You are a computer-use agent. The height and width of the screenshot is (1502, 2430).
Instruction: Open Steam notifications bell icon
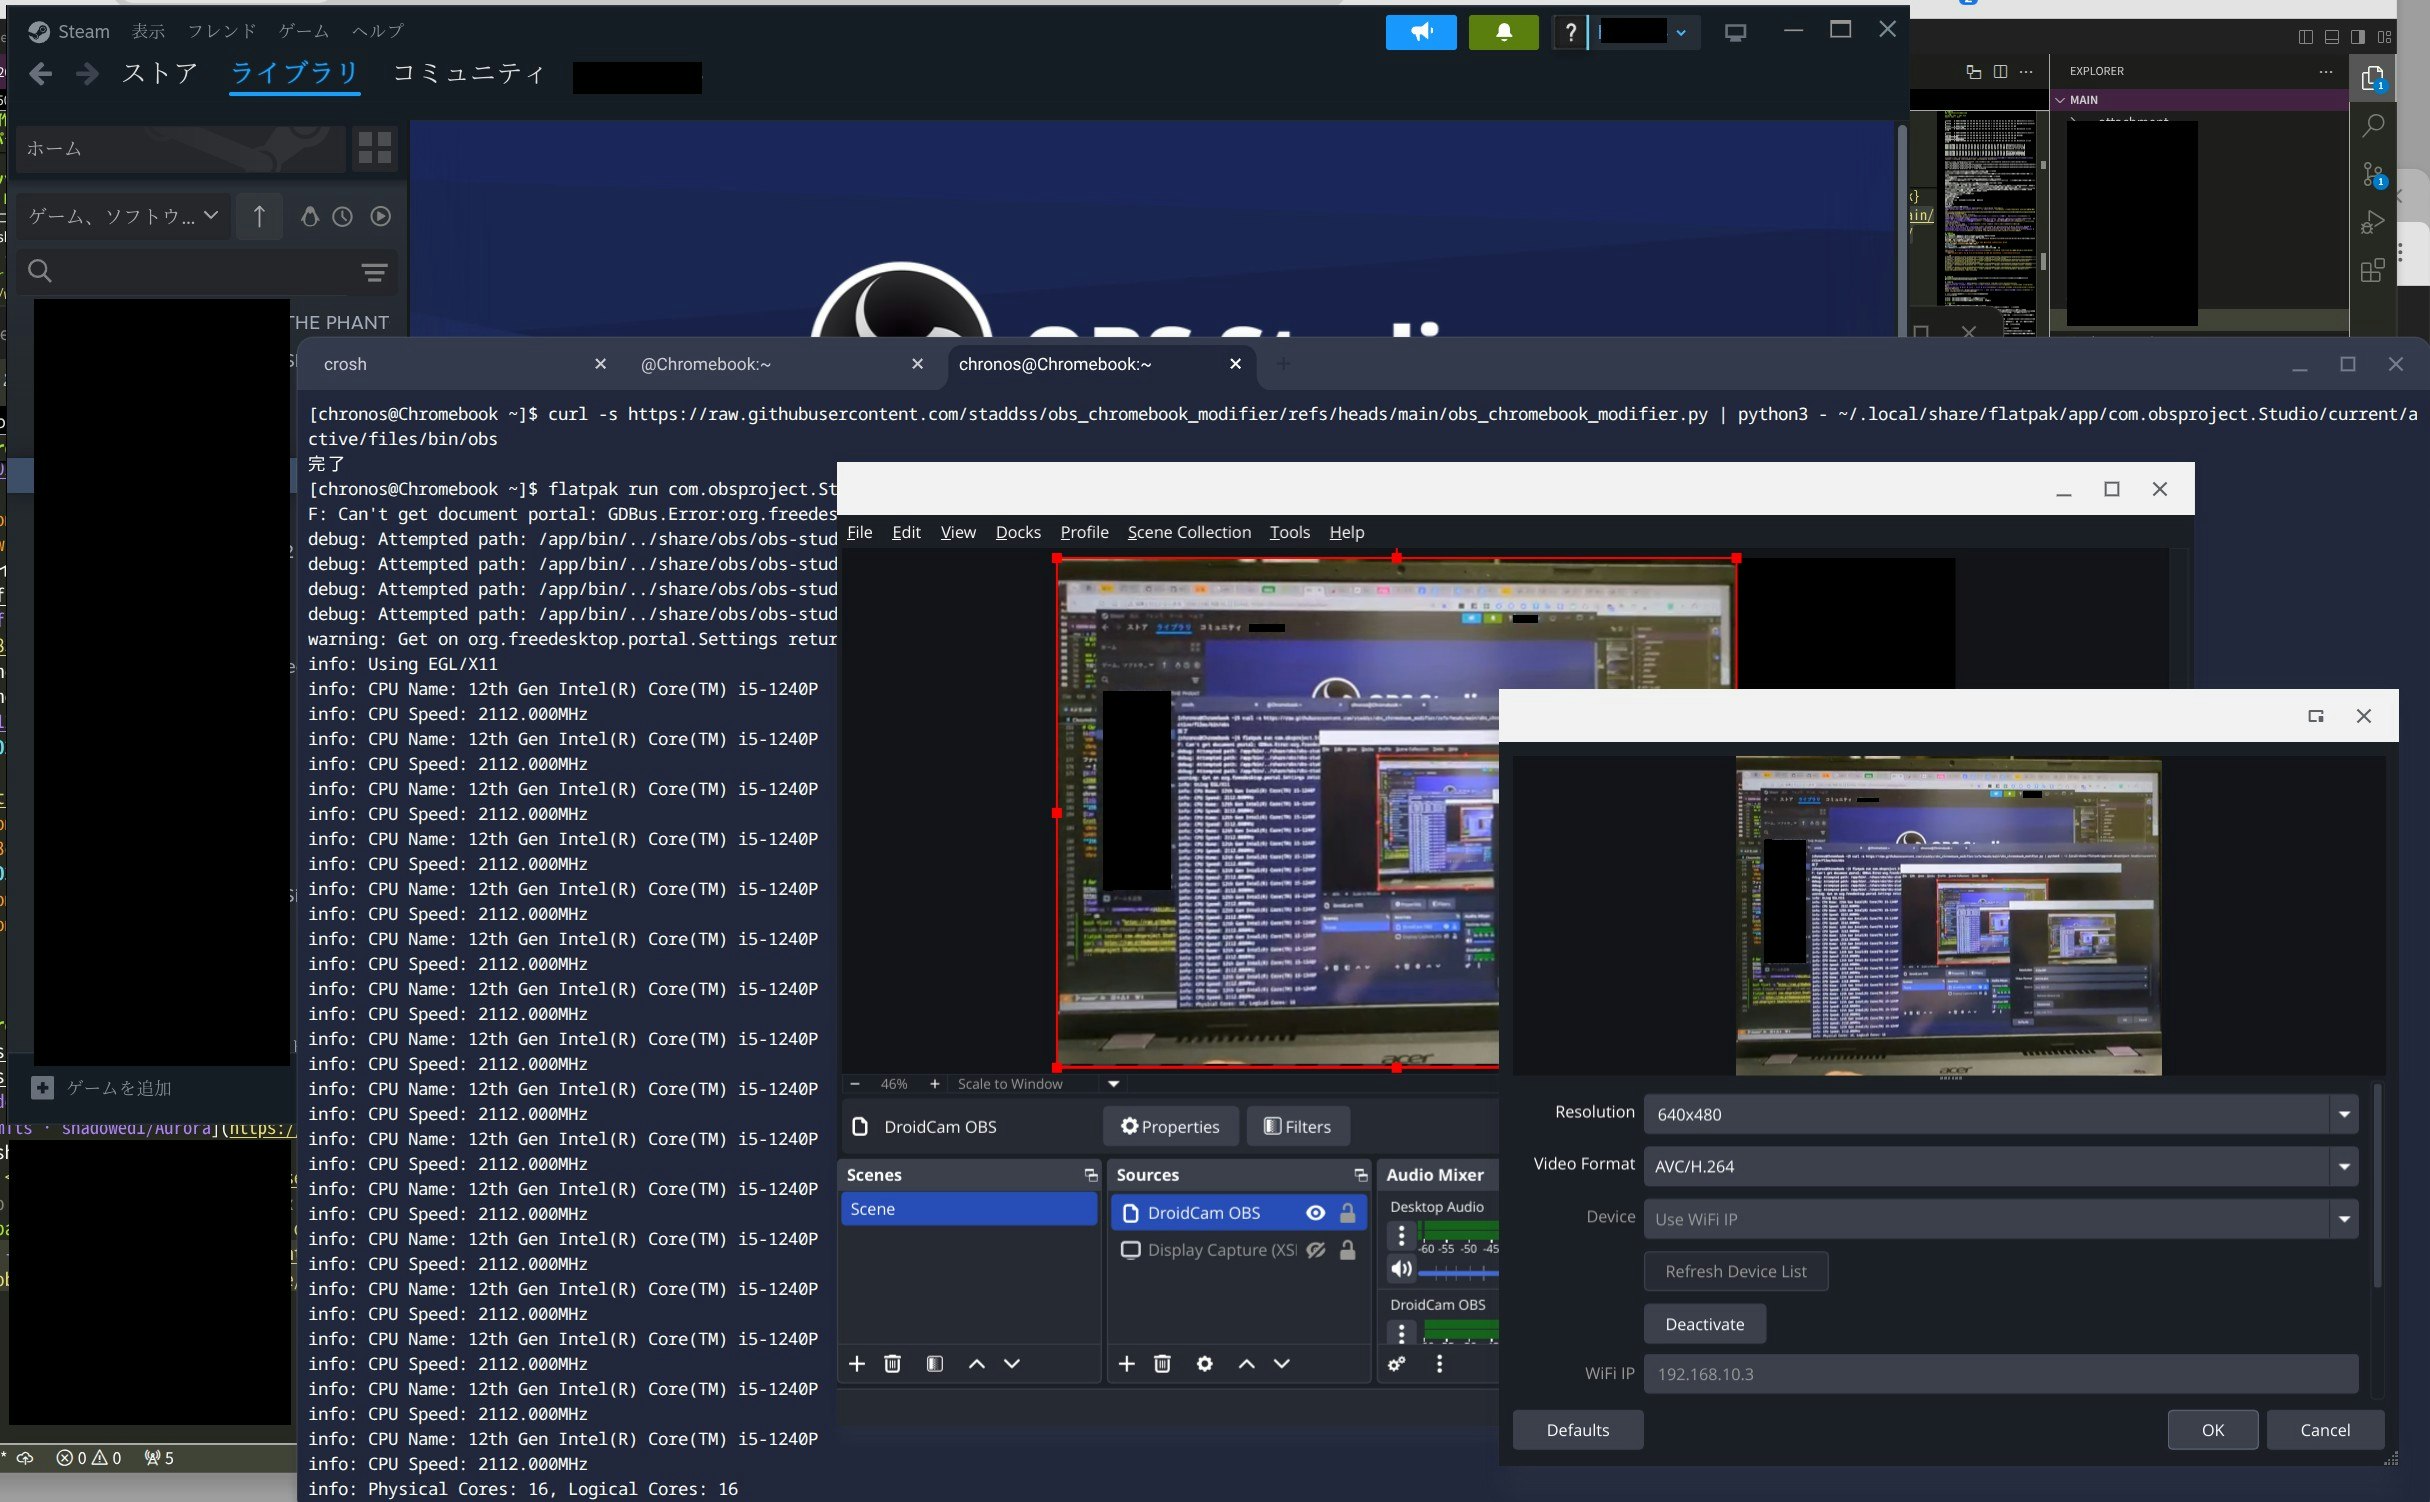pyautogui.click(x=1503, y=32)
